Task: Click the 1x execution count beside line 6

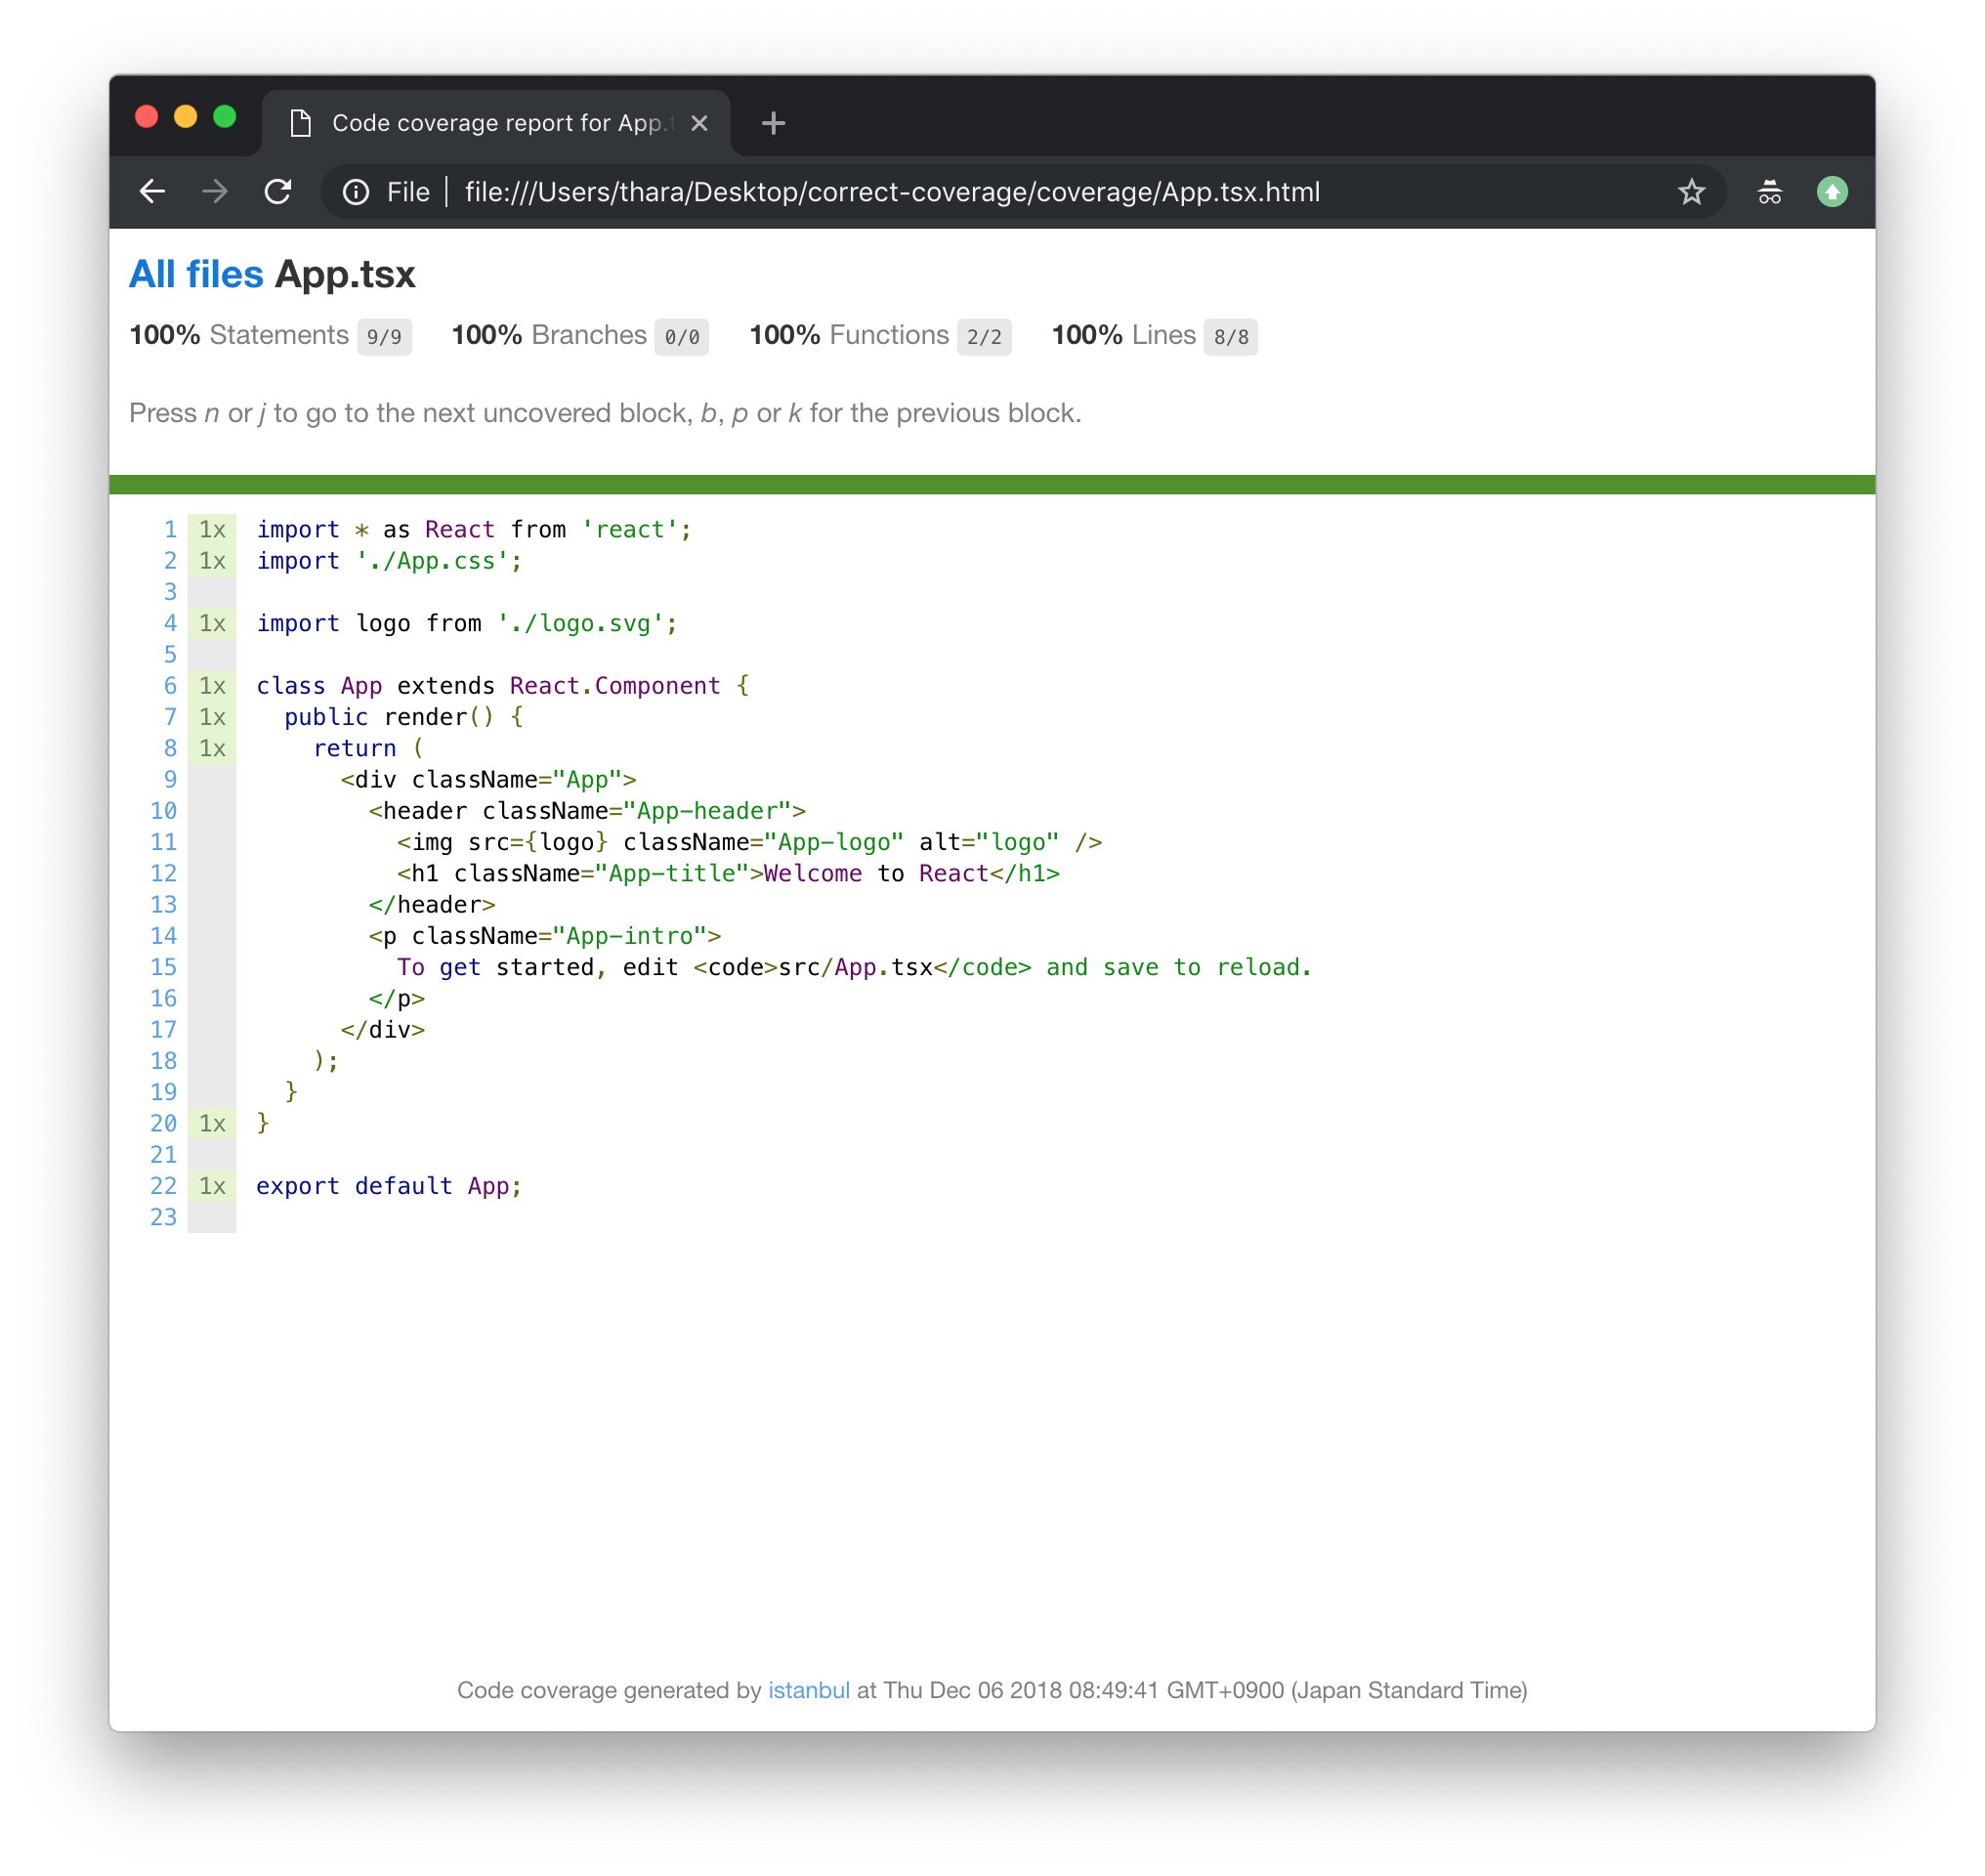Action: [211, 686]
